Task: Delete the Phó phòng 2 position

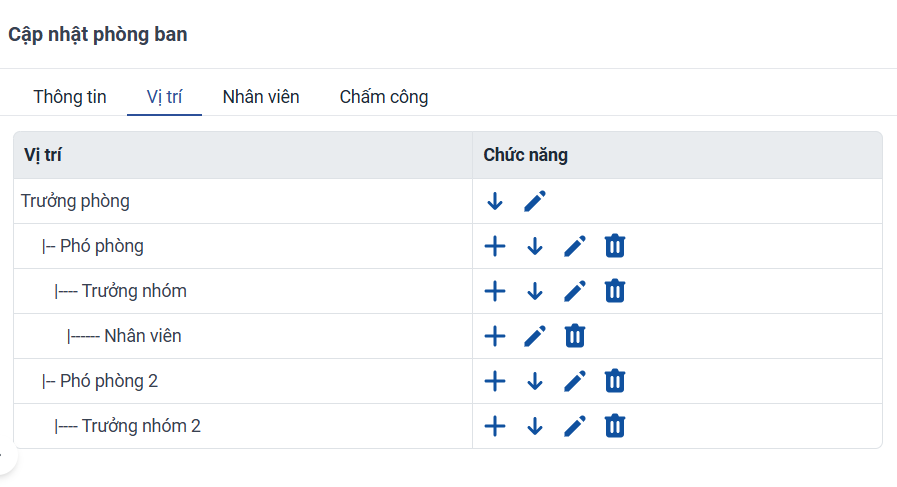Action: 615,381
